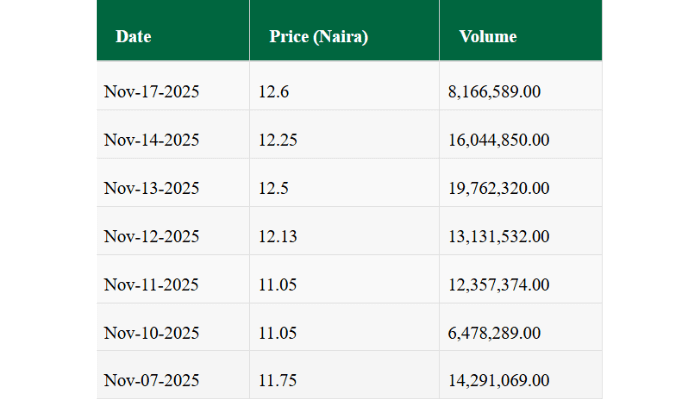Click the Date column header

tap(134, 36)
